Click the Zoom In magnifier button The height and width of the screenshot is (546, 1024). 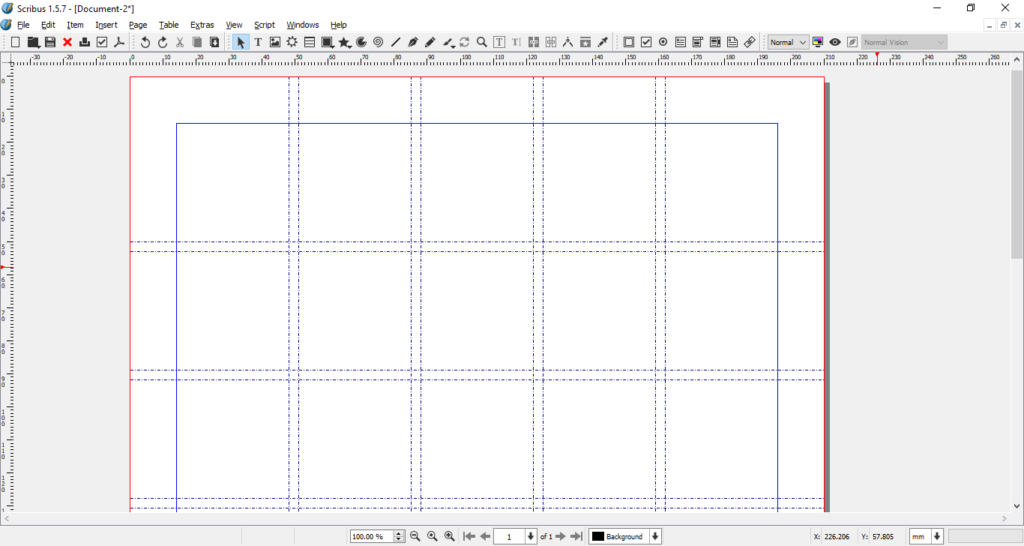pos(449,536)
